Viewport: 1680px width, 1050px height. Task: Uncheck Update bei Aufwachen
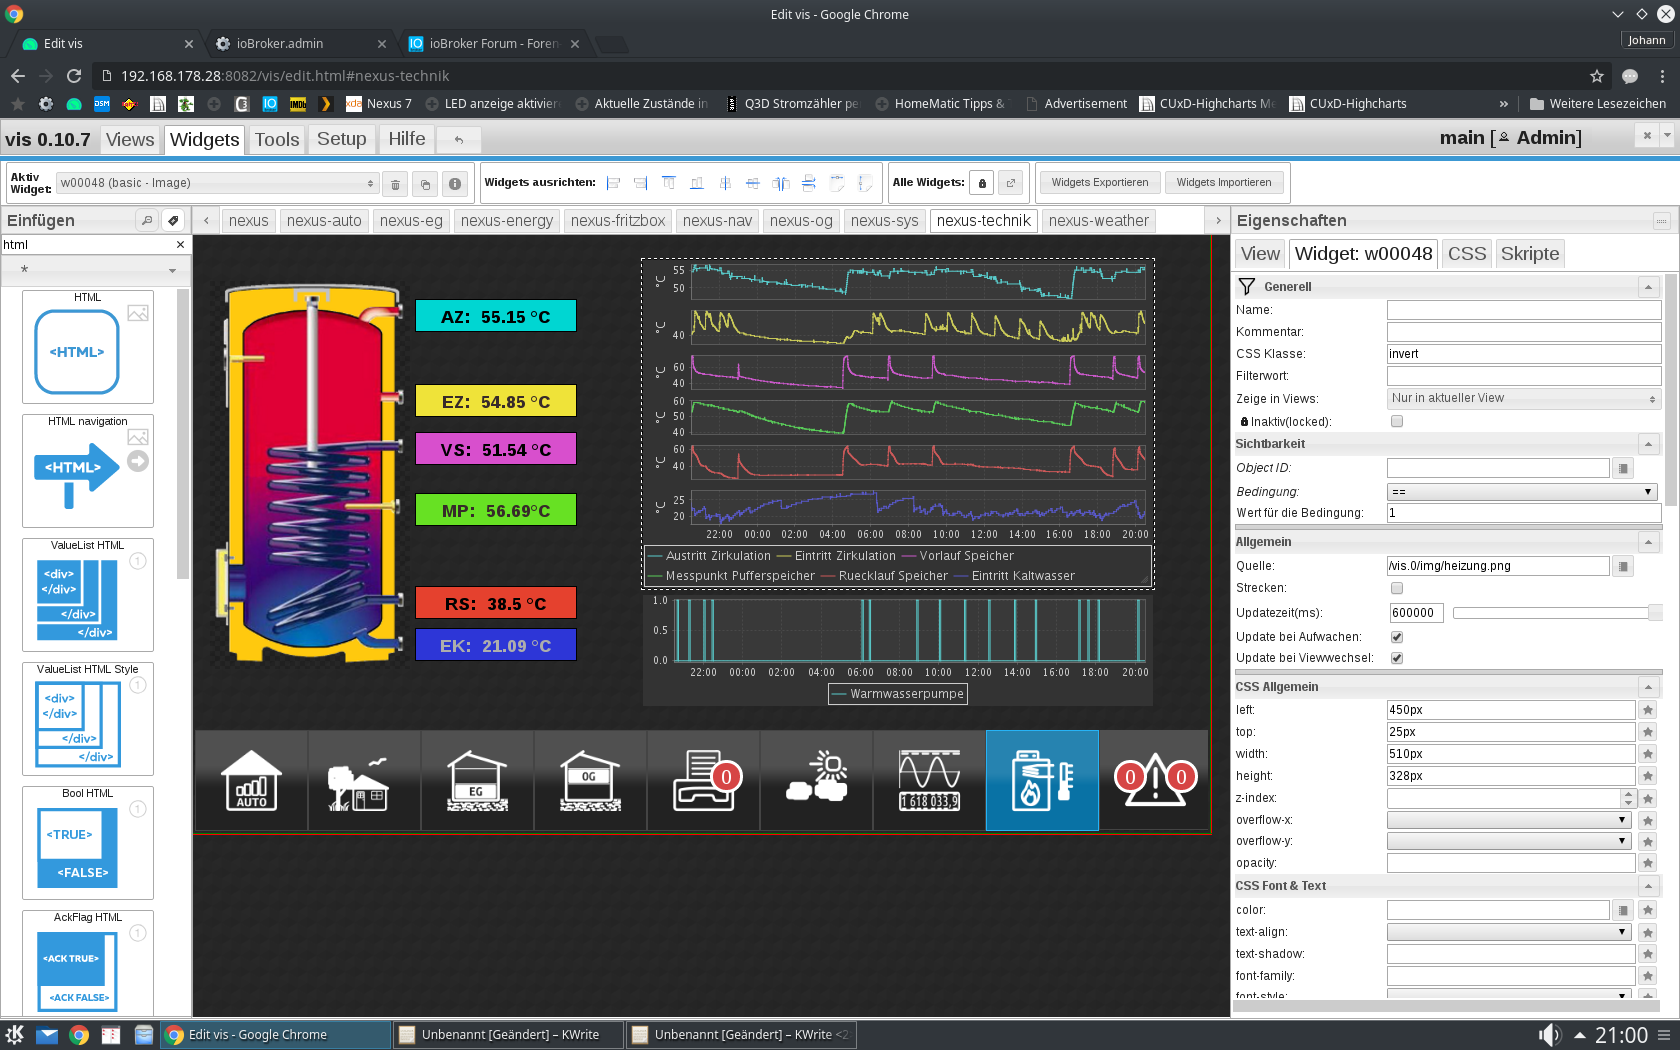(x=1397, y=637)
